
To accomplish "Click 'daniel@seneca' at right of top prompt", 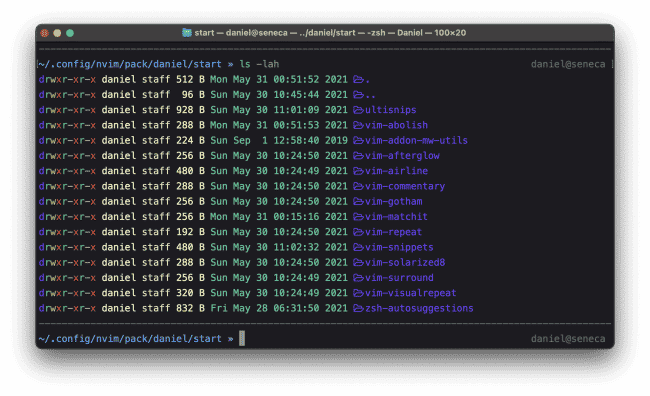I will tap(568, 64).
